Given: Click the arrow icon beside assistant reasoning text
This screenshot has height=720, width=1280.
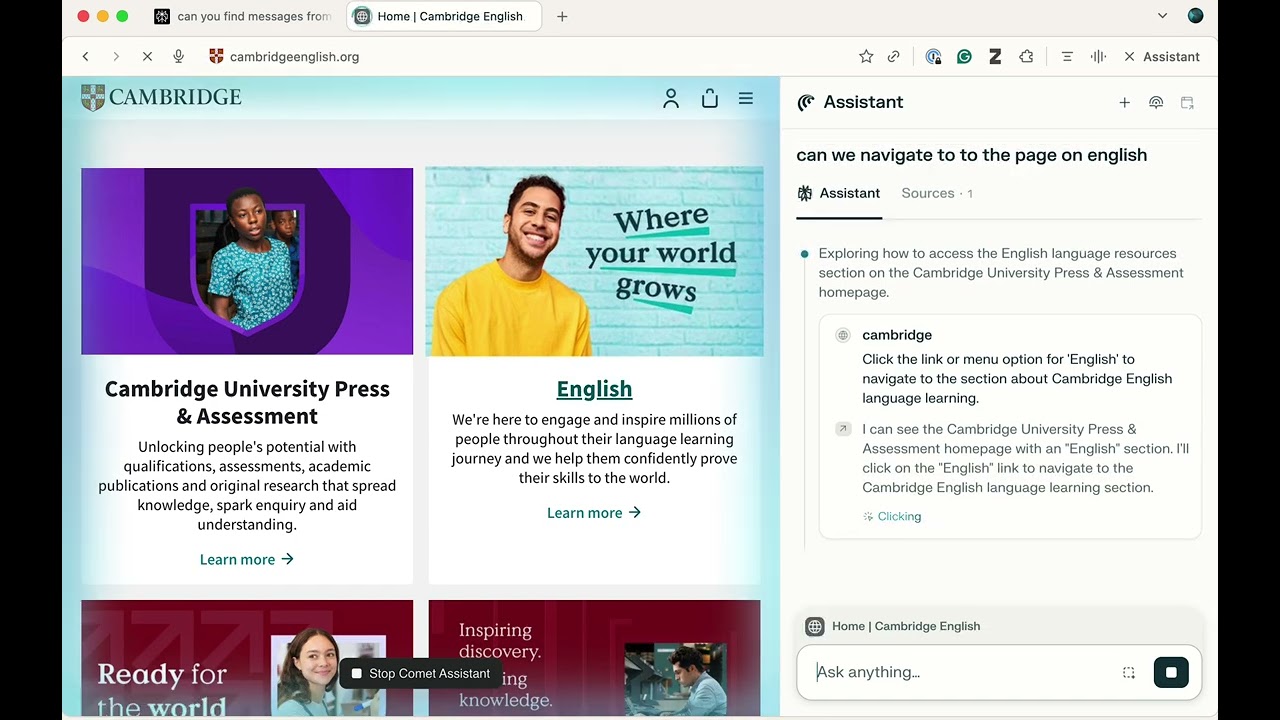Looking at the screenshot, I should 843,429.
